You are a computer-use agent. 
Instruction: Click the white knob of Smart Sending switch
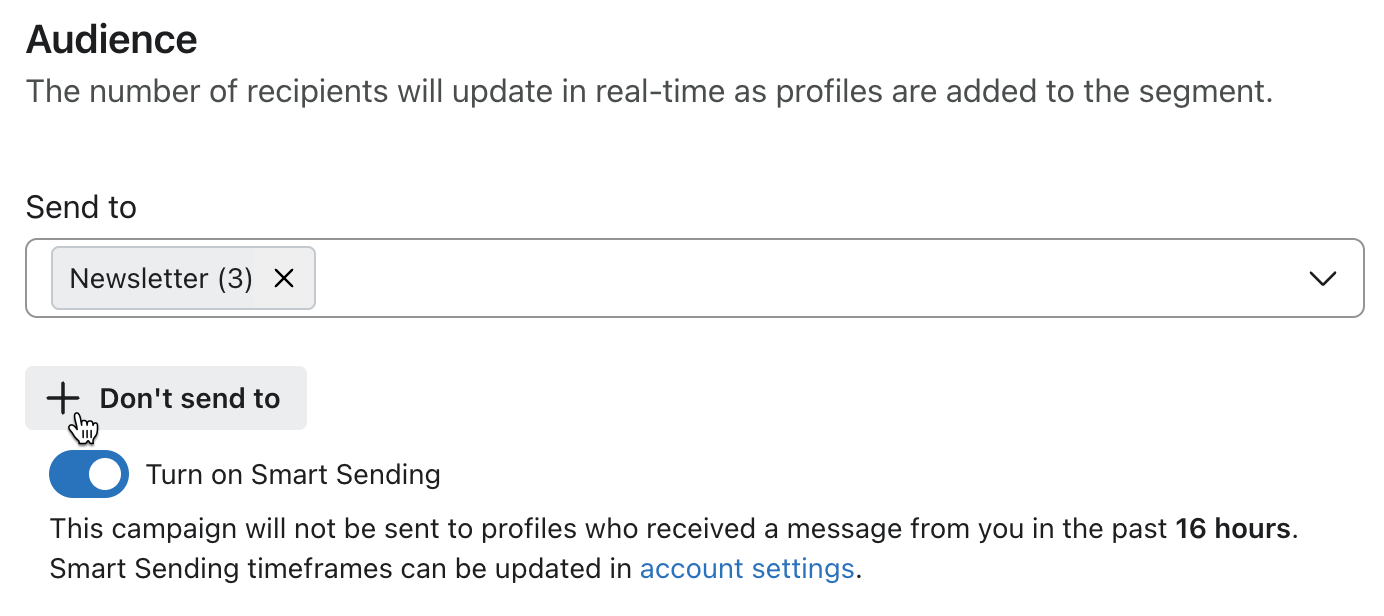click(105, 474)
